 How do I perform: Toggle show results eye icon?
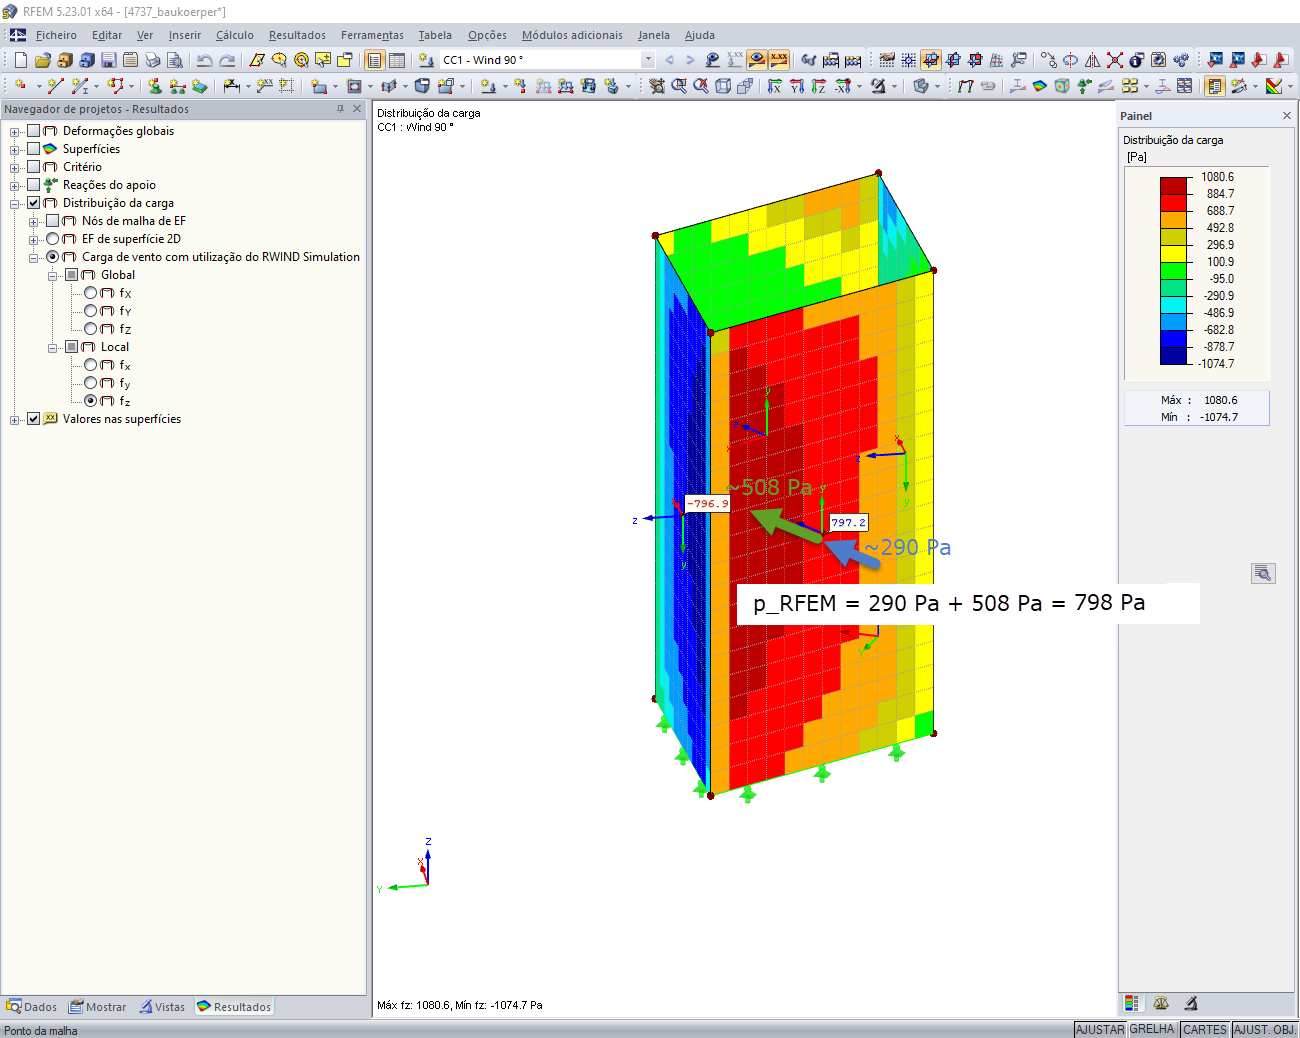tap(757, 60)
